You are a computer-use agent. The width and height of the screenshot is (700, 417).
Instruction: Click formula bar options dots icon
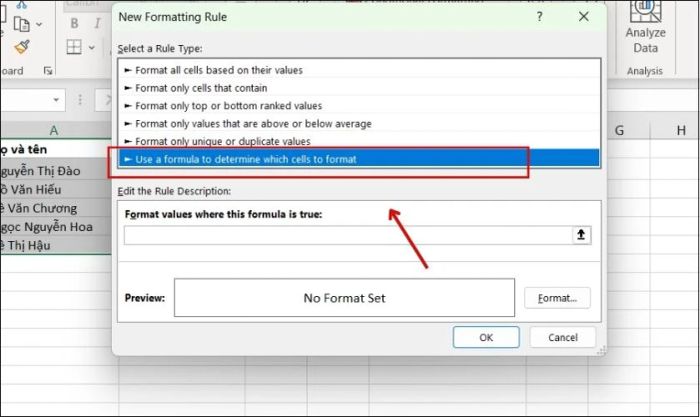80,100
